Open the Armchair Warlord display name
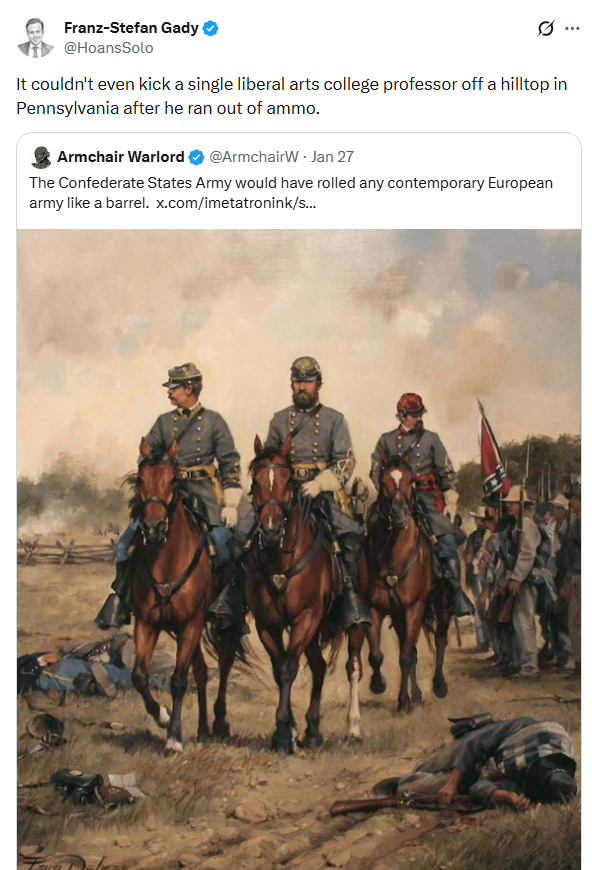Image resolution: width=592 pixels, height=870 pixels. 120,157
